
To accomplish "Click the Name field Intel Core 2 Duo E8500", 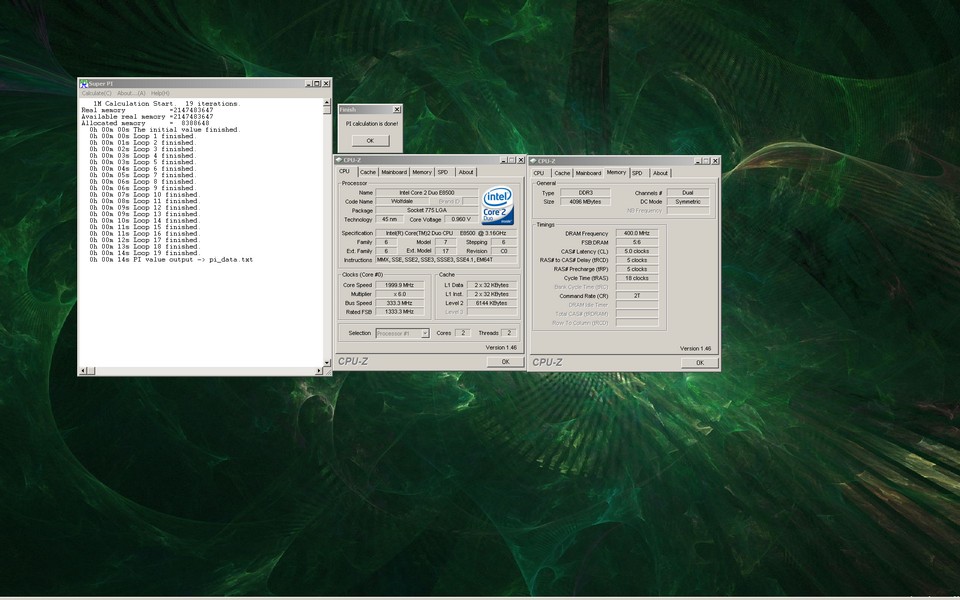I will pyautogui.click(x=427, y=192).
